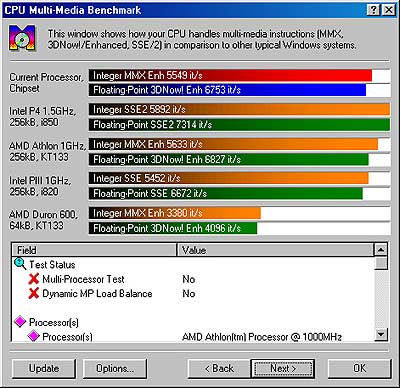Viewport: 400px width, 388px height.
Task: Click the No value for Dynamic MP Load Balance
Action: click(189, 294)
